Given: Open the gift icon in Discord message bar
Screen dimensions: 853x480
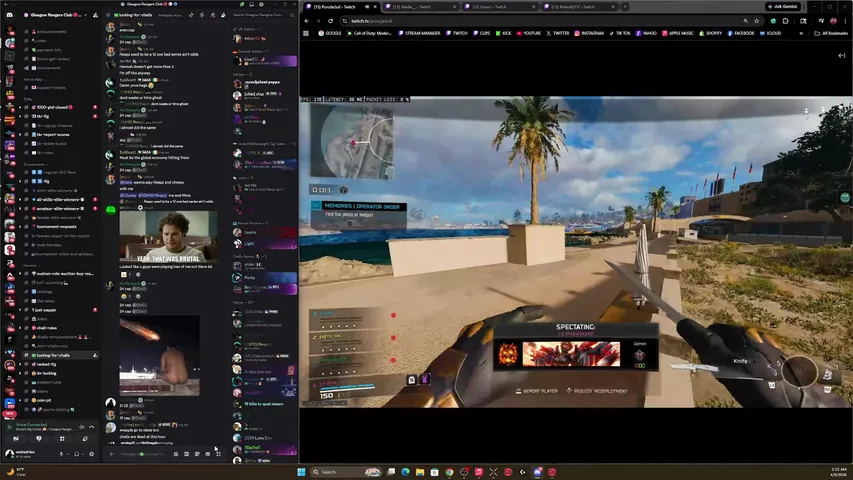Looking at the screenshot, I should pyautogui.click(x=176, y=454).
